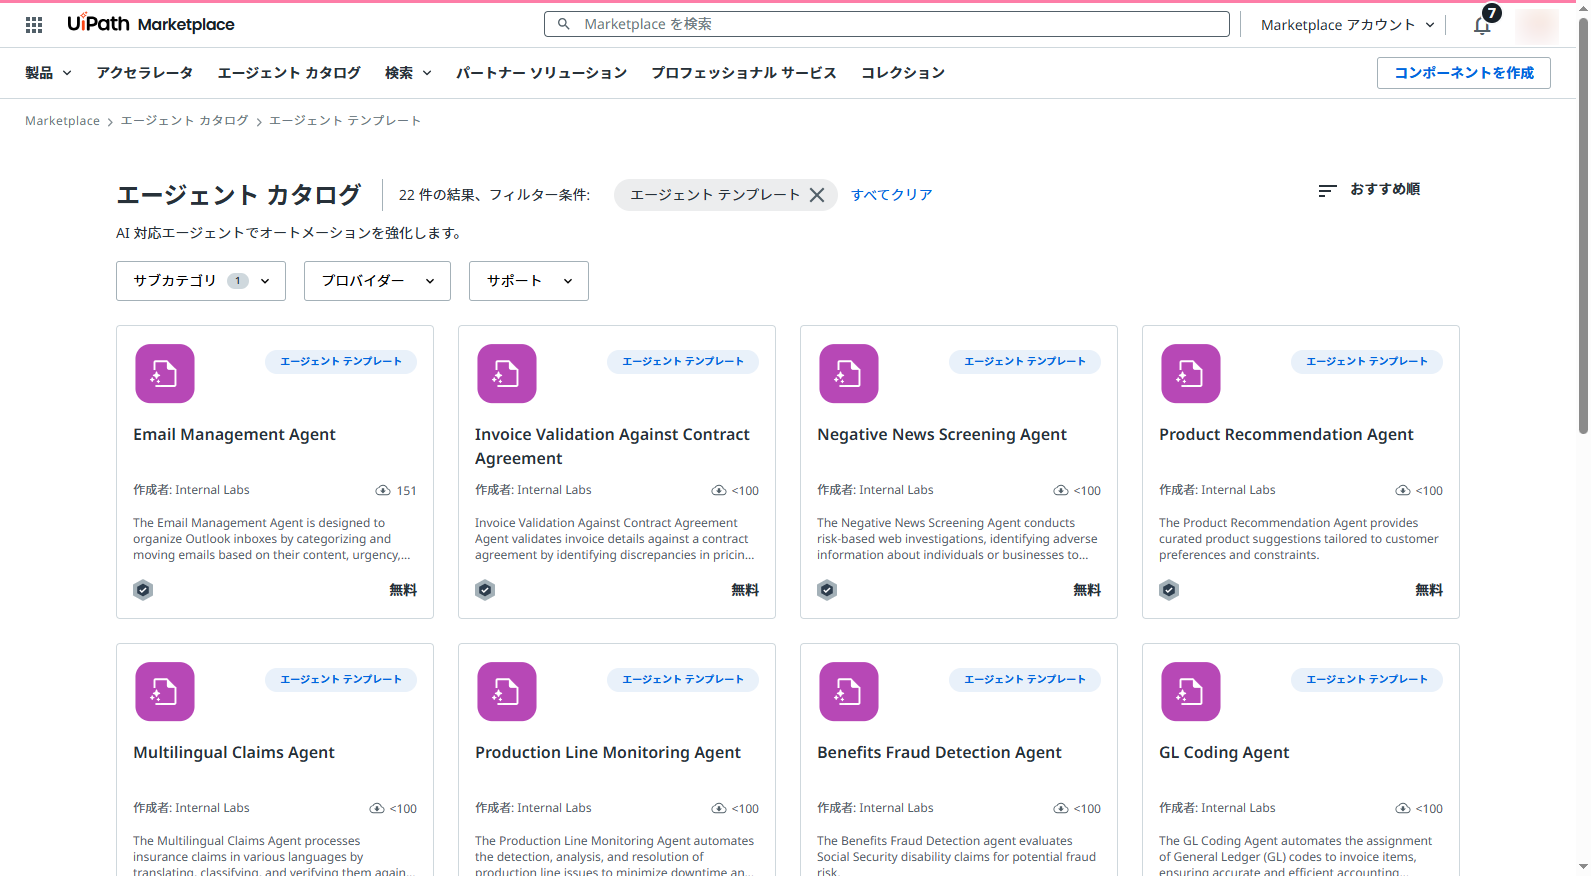The height and width of the screenshot is (876, 1591).
Task: Open the Production Line Monitoring Agent title
Action: coord(608,752)
